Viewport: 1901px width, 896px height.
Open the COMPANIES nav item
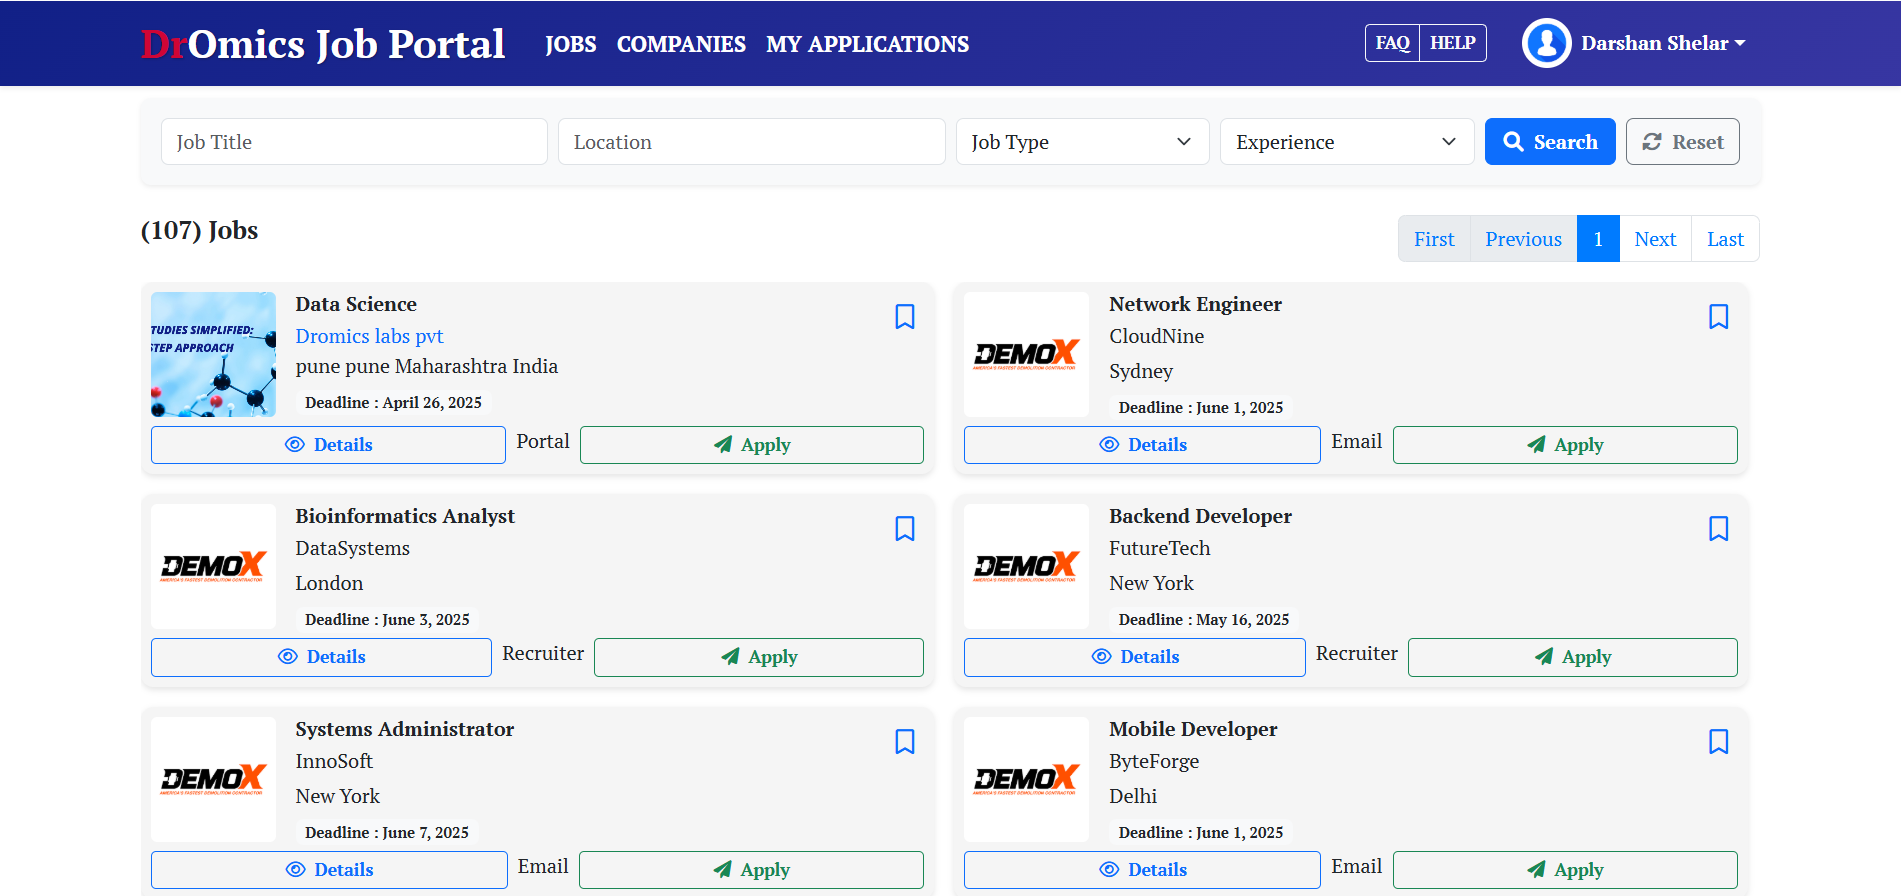tap(681, 44)
